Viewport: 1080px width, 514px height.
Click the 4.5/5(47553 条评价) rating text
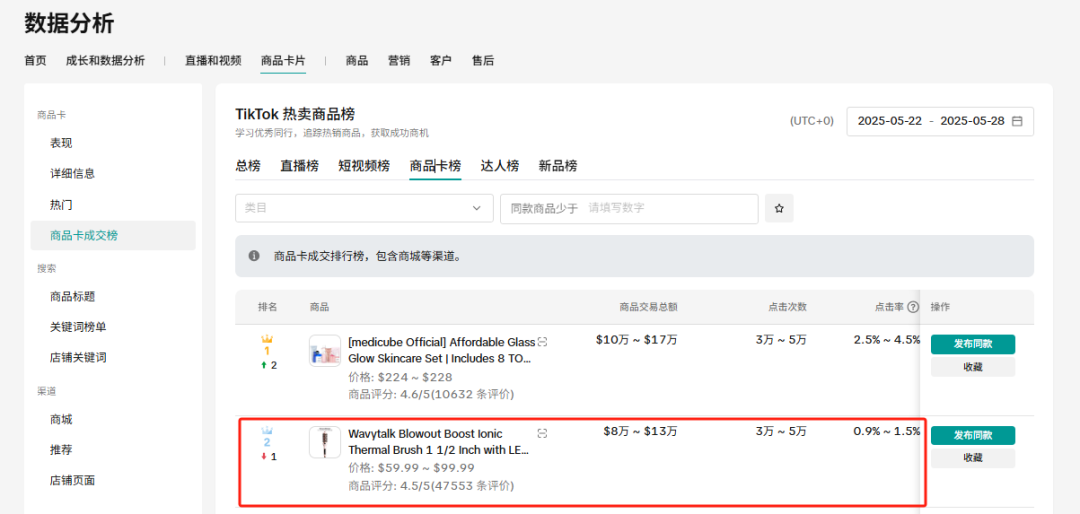pos(431,486)
